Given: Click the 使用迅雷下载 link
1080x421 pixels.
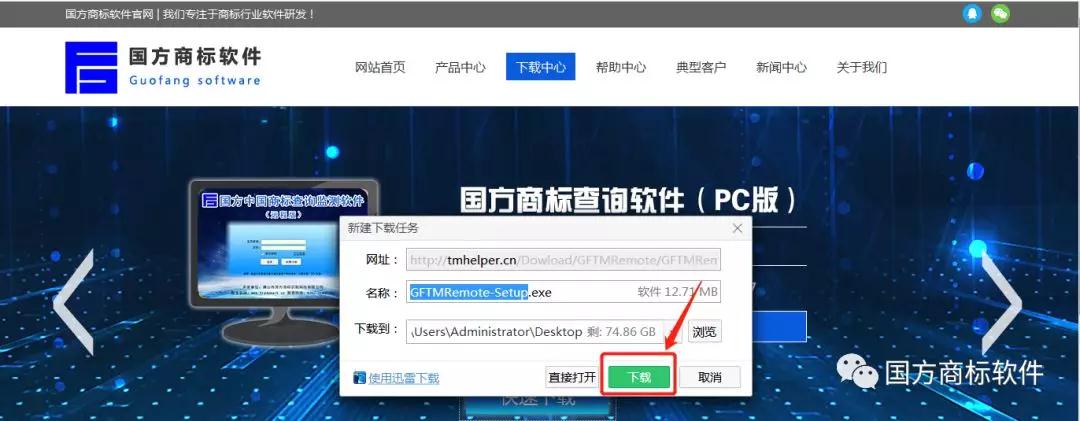Looking at the screenshot, I should coord(404,378).
